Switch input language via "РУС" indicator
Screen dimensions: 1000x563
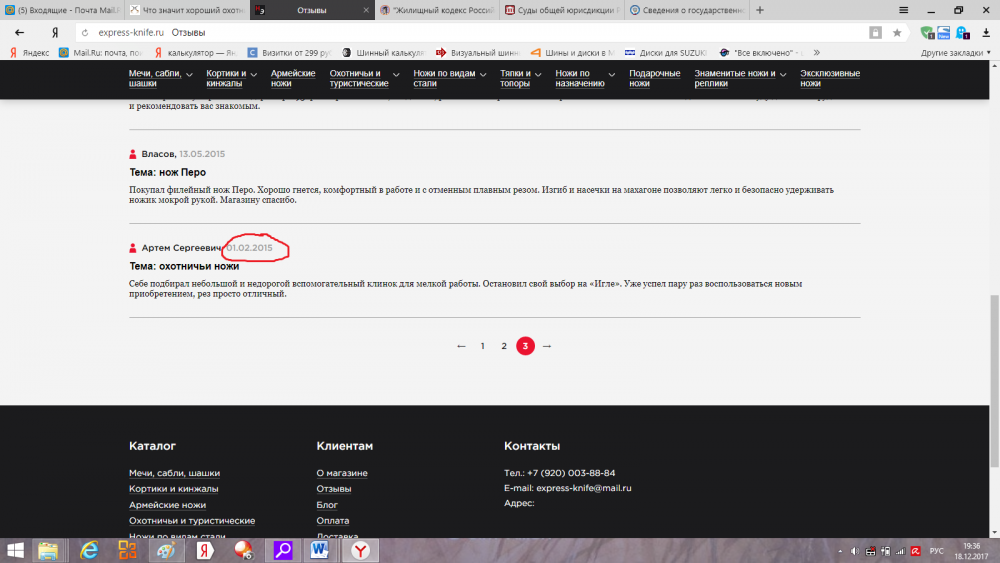pyautogui.click(x=936, y=550)
